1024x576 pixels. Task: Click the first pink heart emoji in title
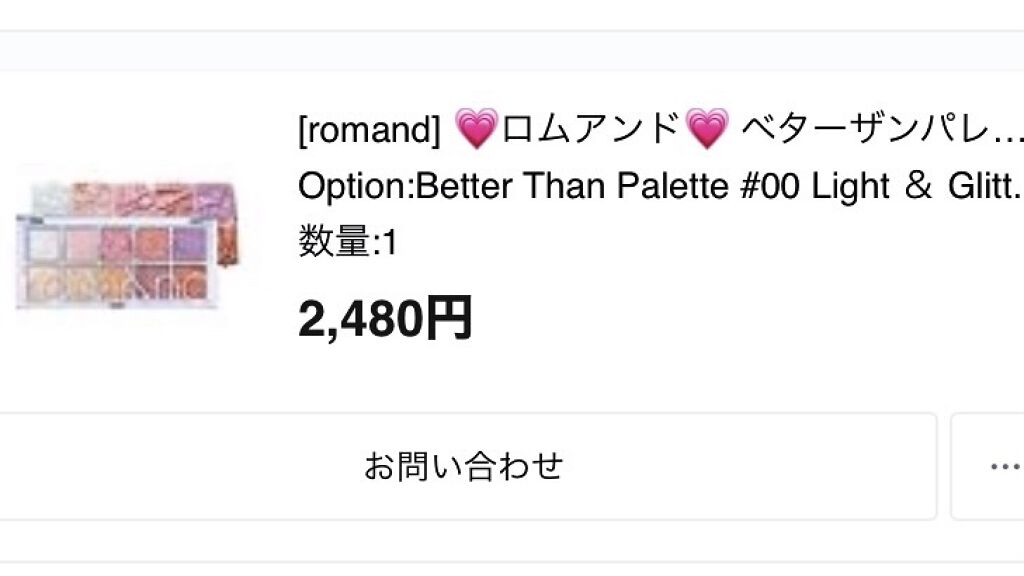(475, 130)
